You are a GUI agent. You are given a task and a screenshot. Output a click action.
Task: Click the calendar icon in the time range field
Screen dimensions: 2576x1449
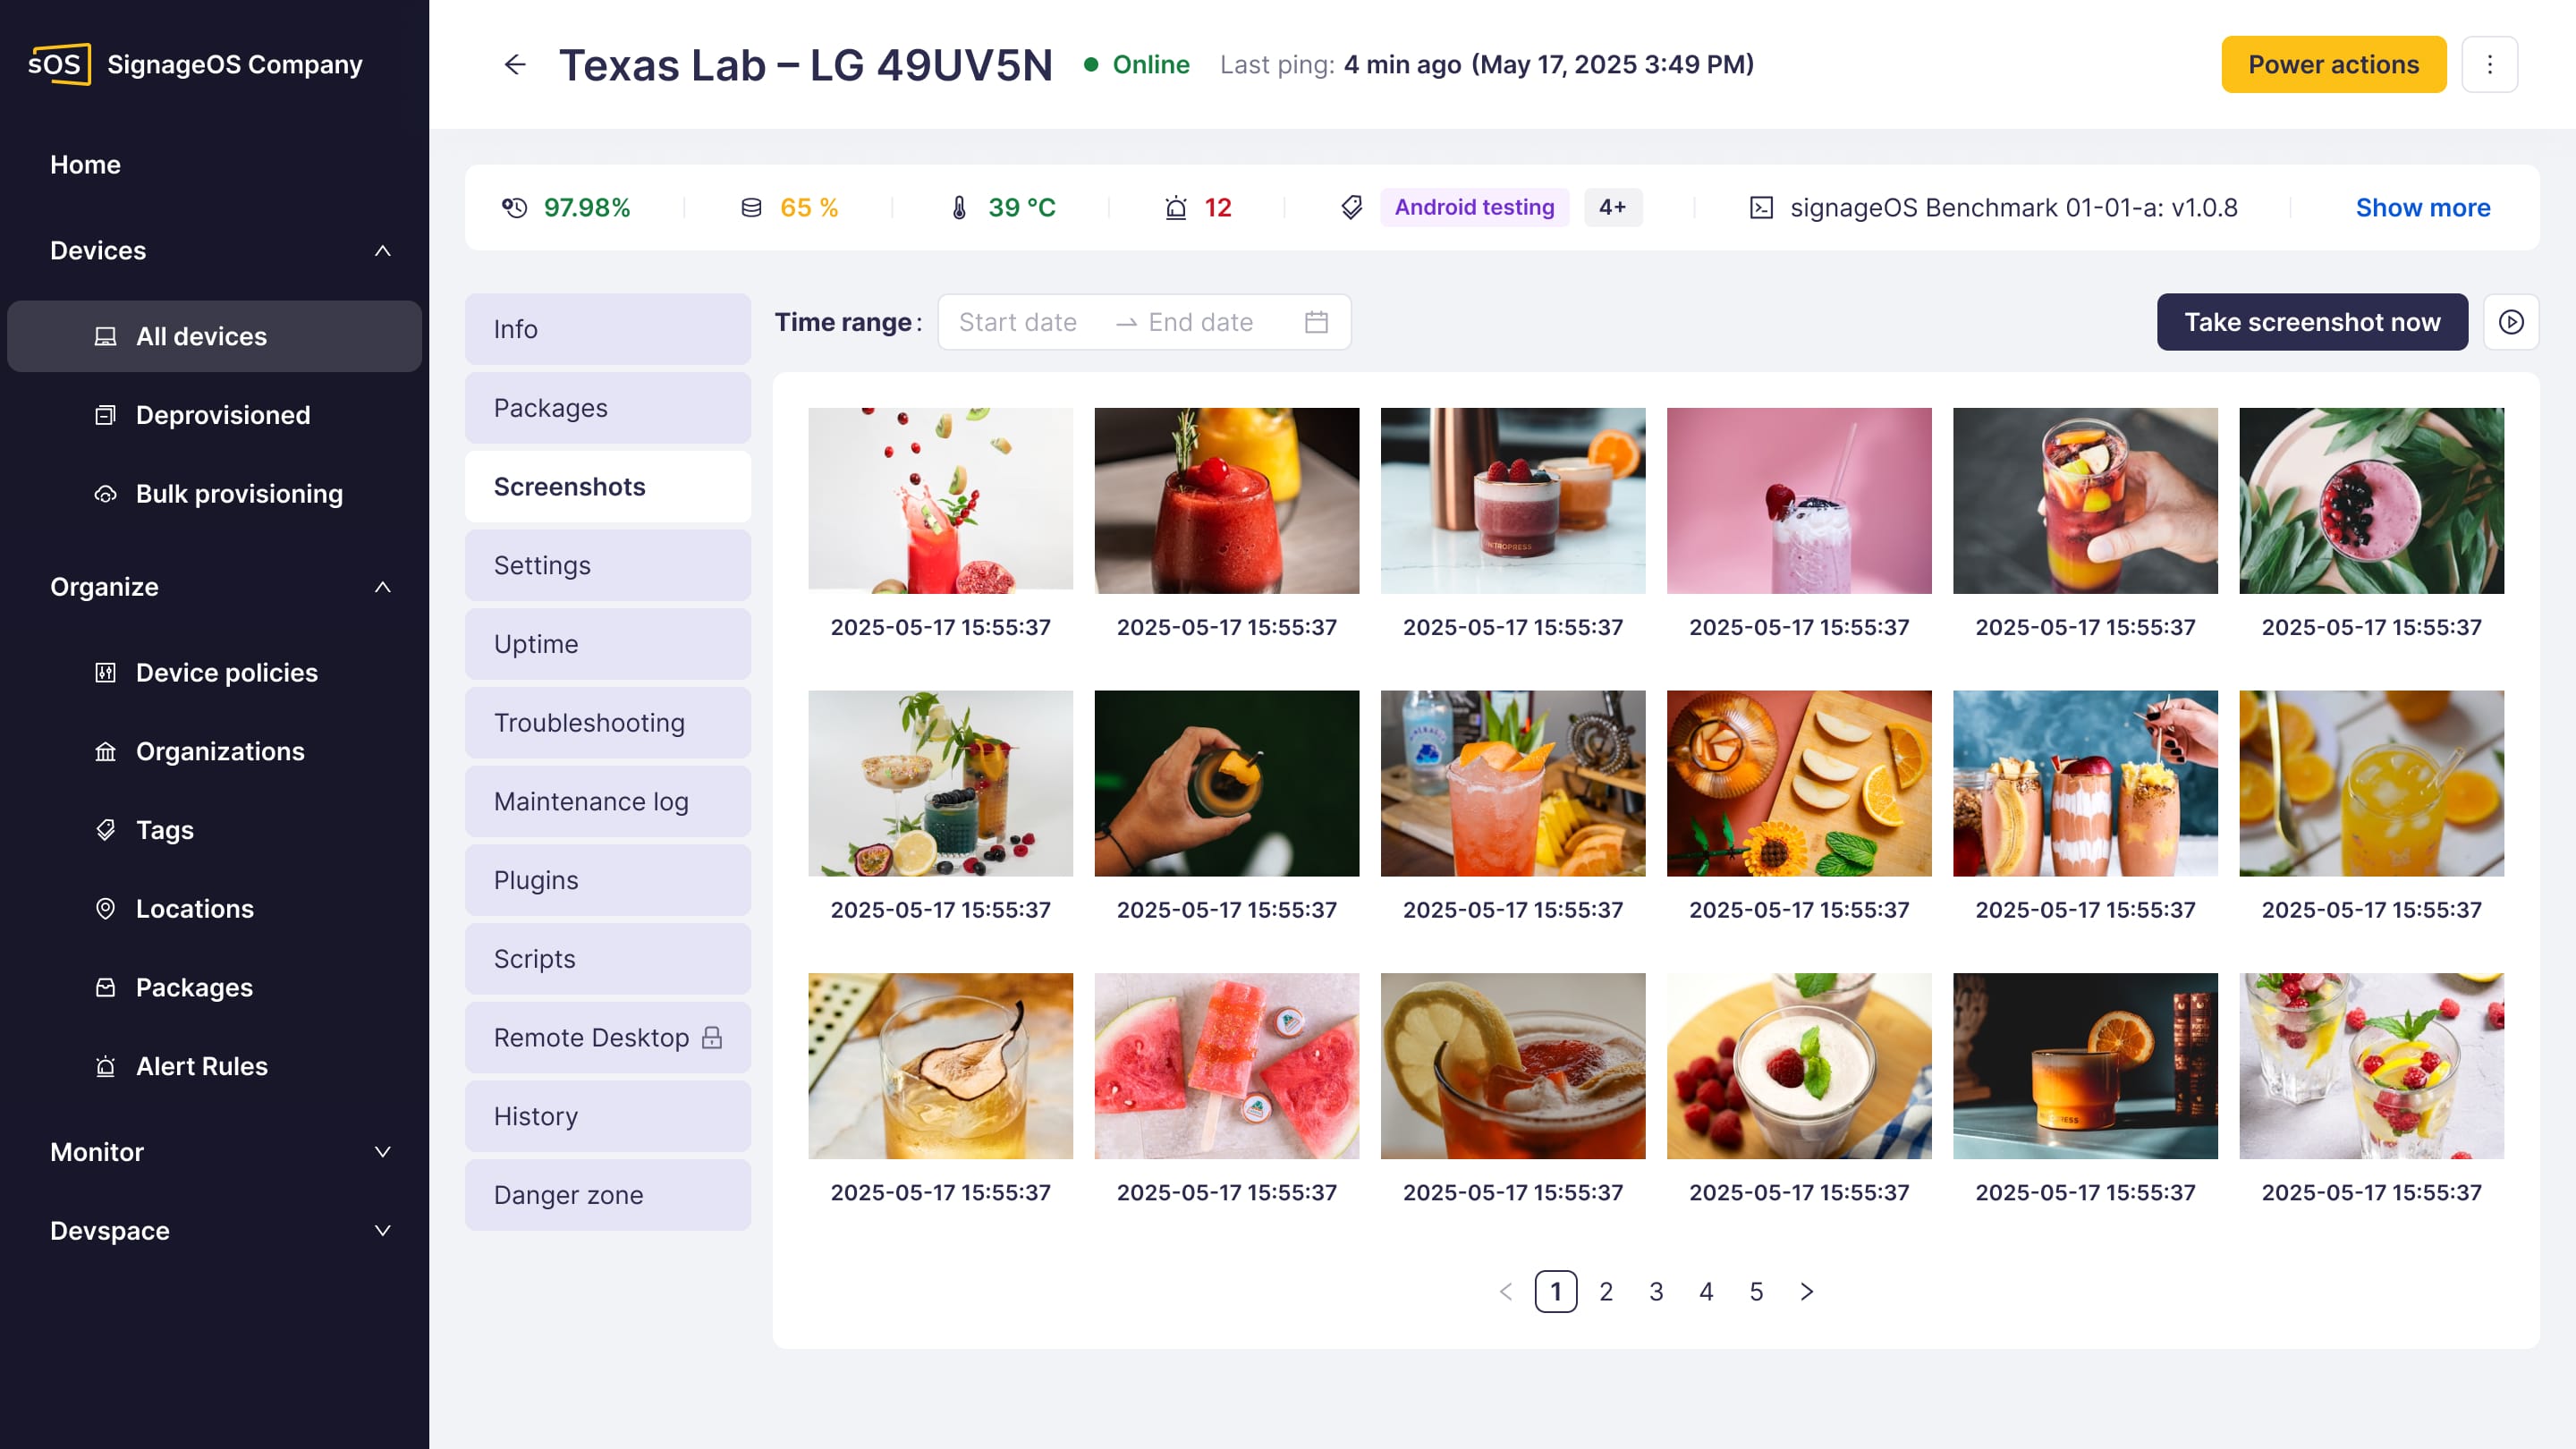click(x=1316, y=322)
